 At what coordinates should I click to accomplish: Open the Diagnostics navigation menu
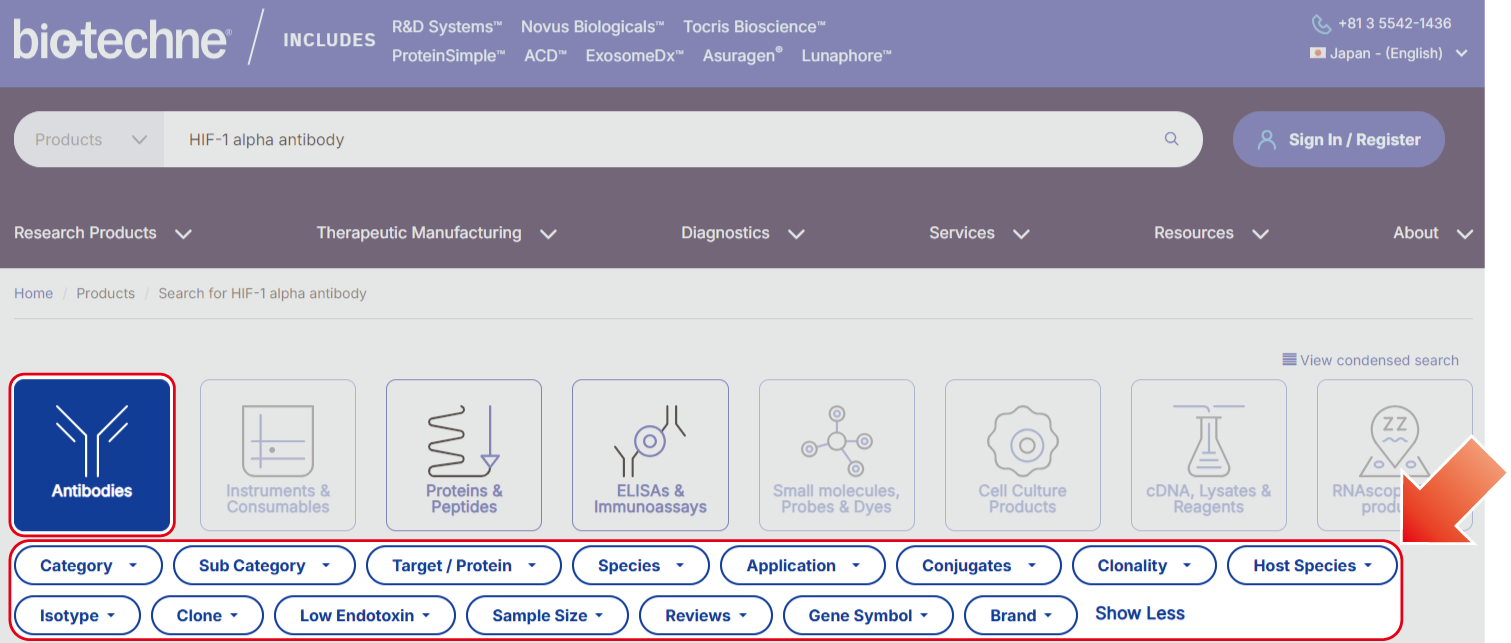click(742, 233)
